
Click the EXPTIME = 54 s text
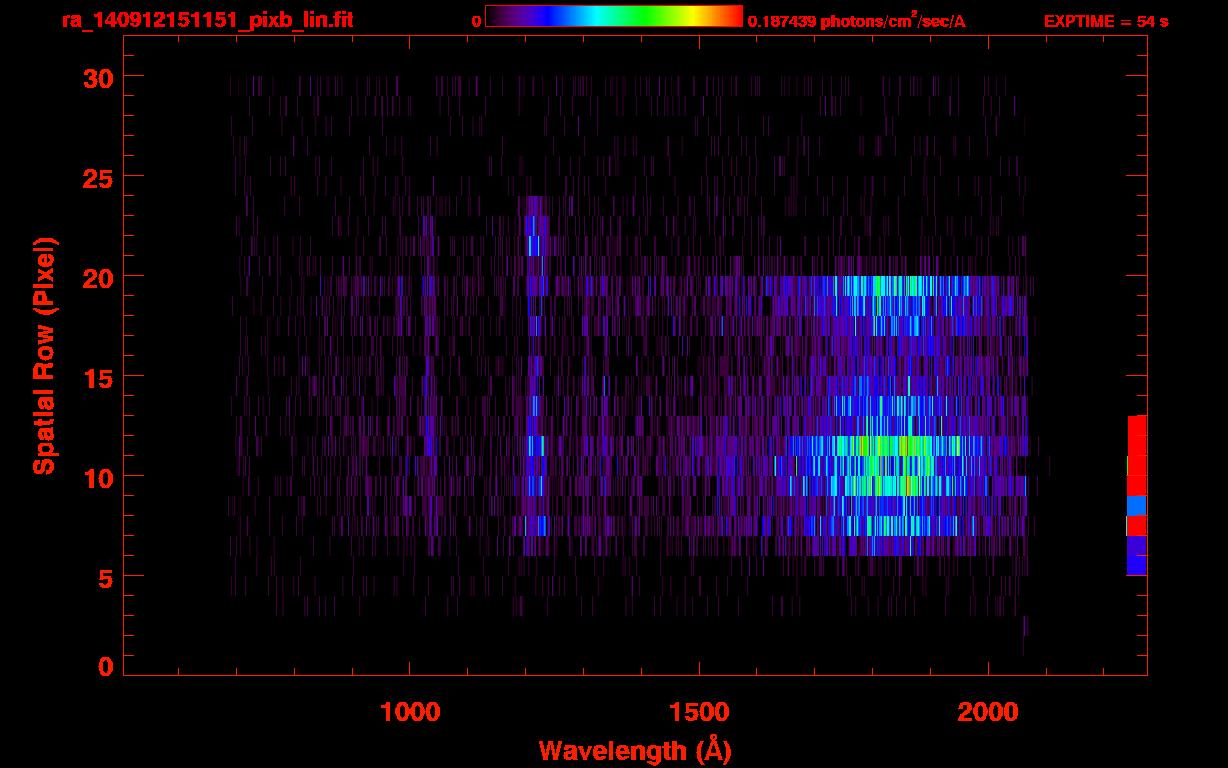[x=1106, y=21]
